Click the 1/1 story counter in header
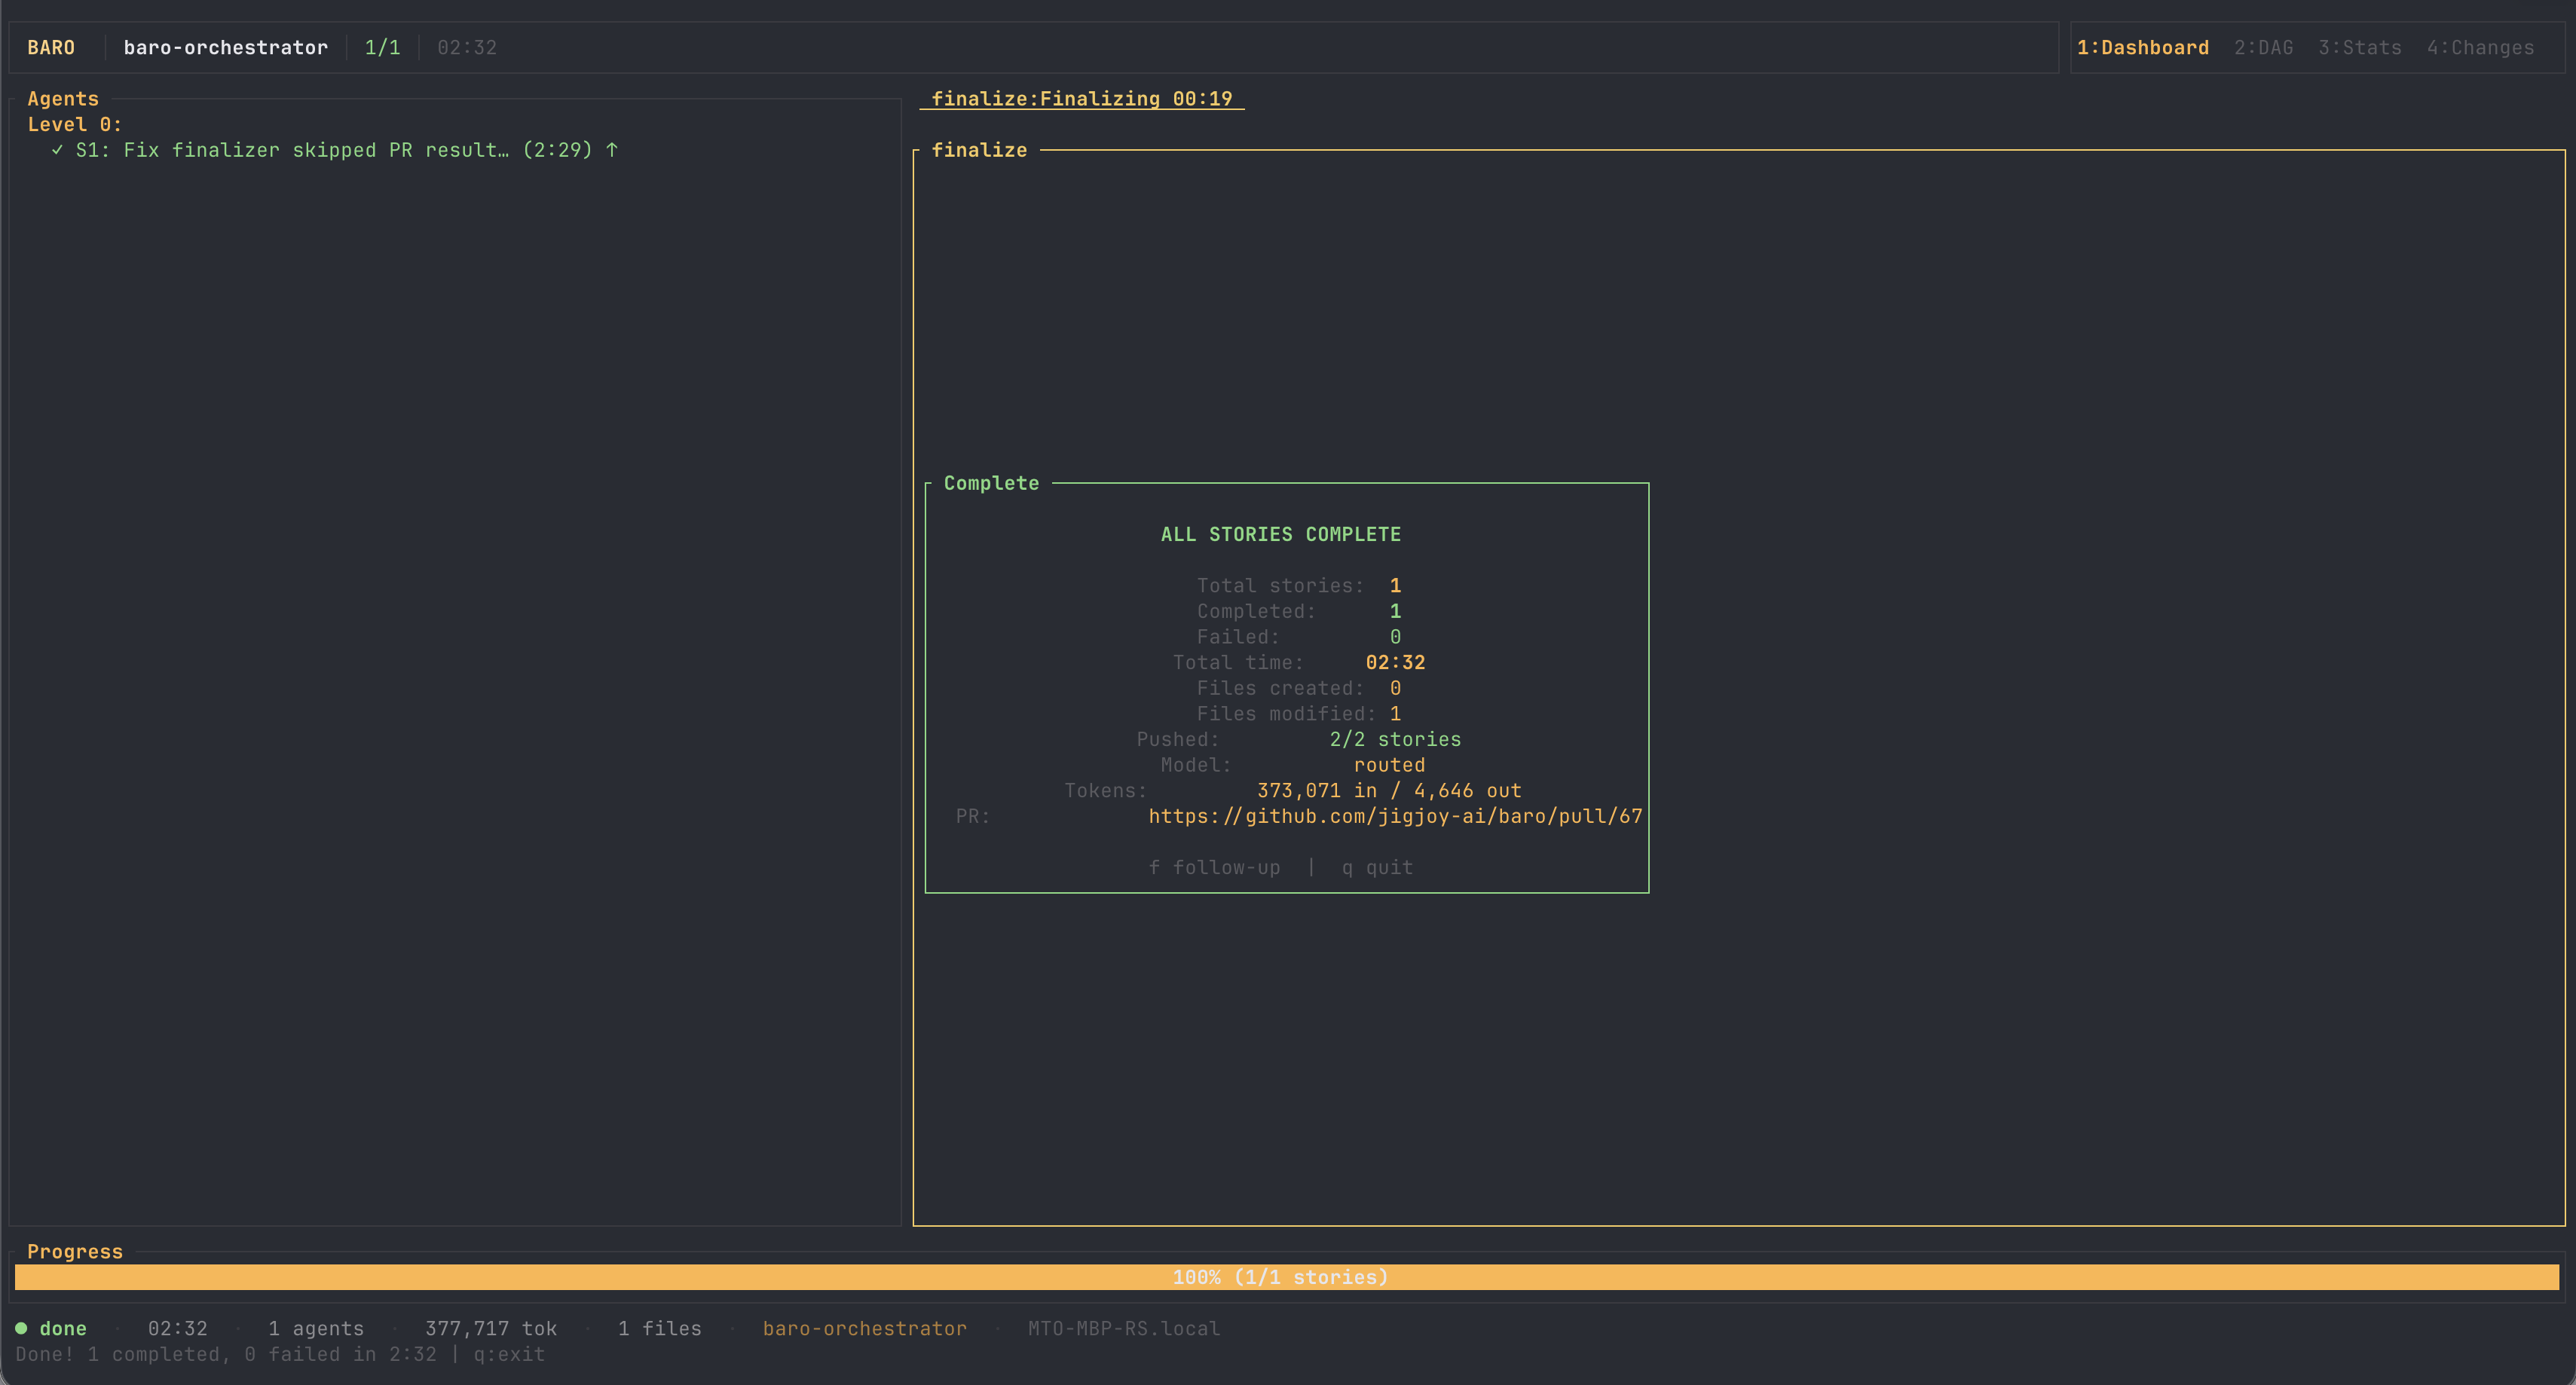 382,48
